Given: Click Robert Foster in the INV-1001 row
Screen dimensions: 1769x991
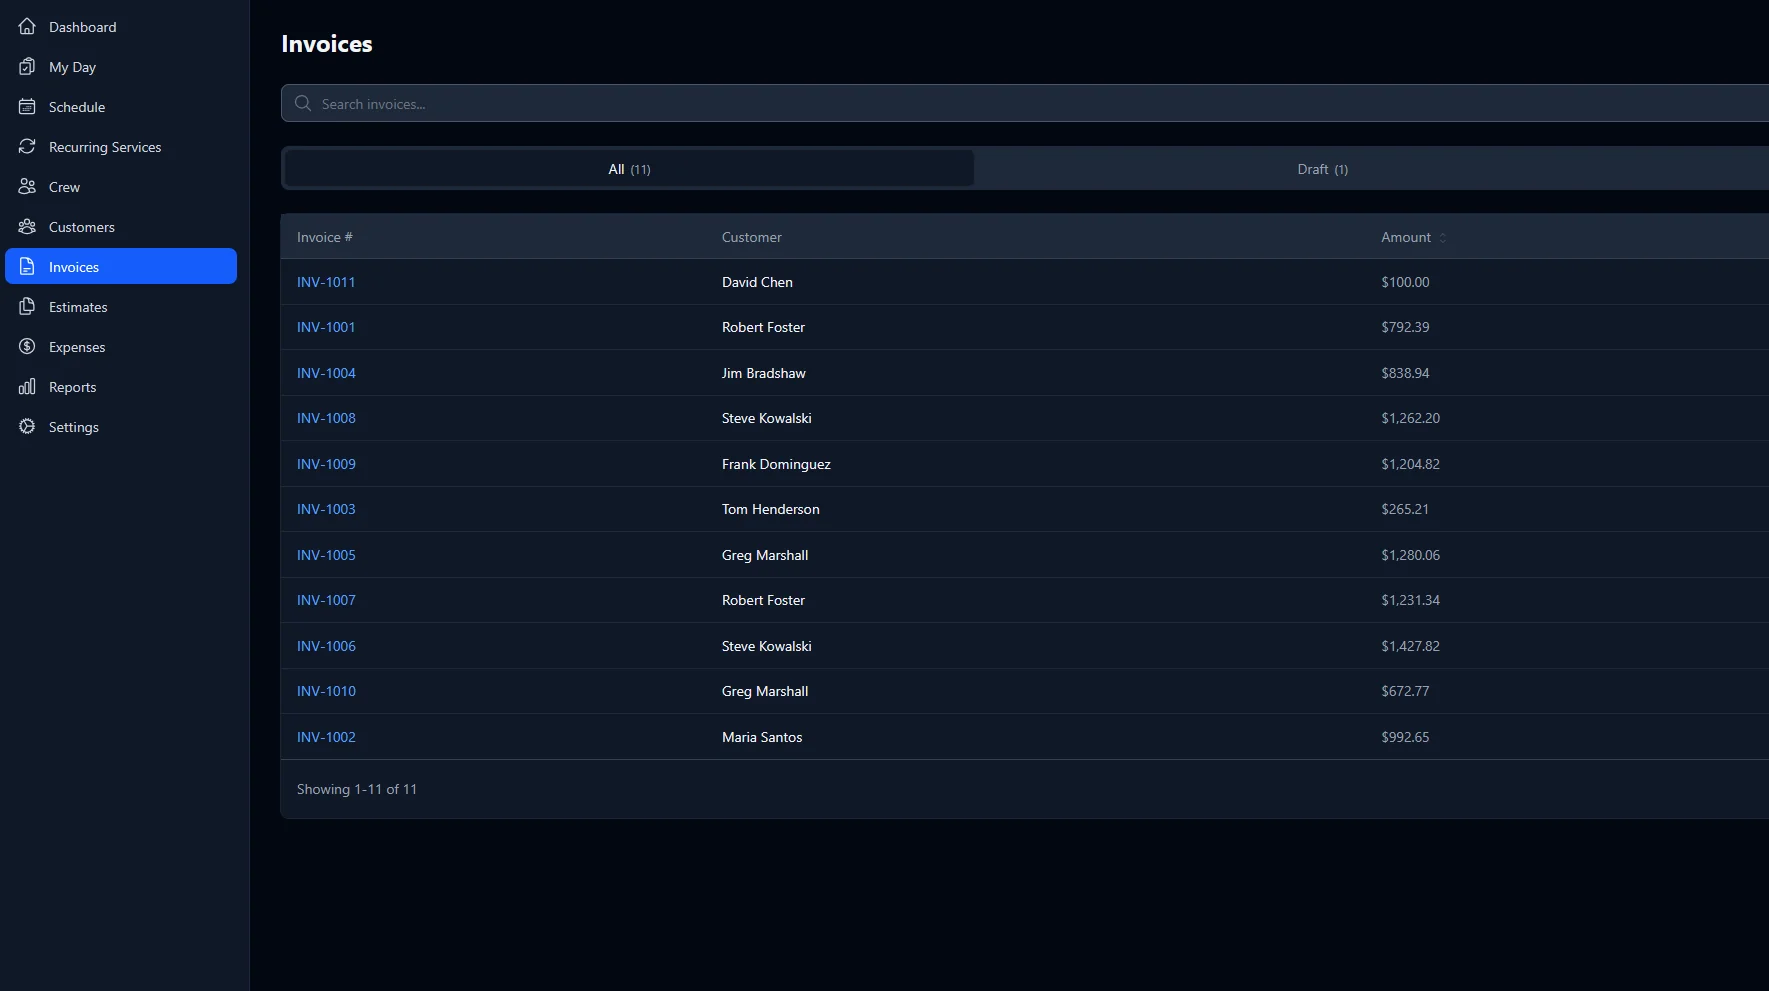Looking at the screenshot, I should [763, 327].
